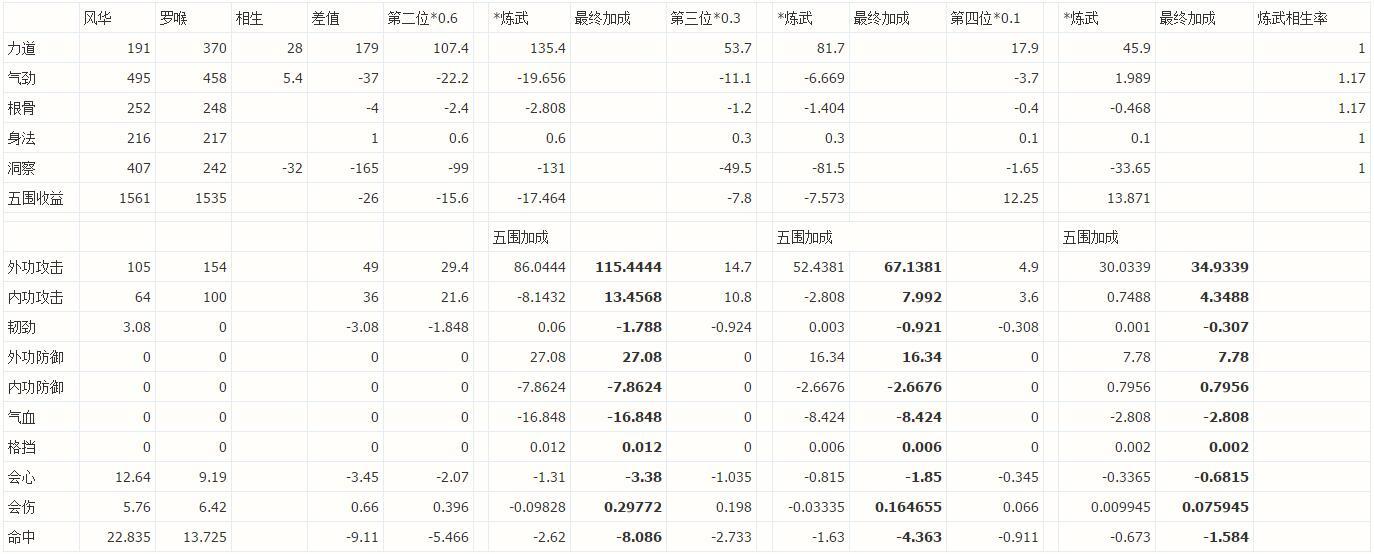Click the 内功防御 row label
The height and width of the screenshot is (554, 1374).
(x=35, y=387)
